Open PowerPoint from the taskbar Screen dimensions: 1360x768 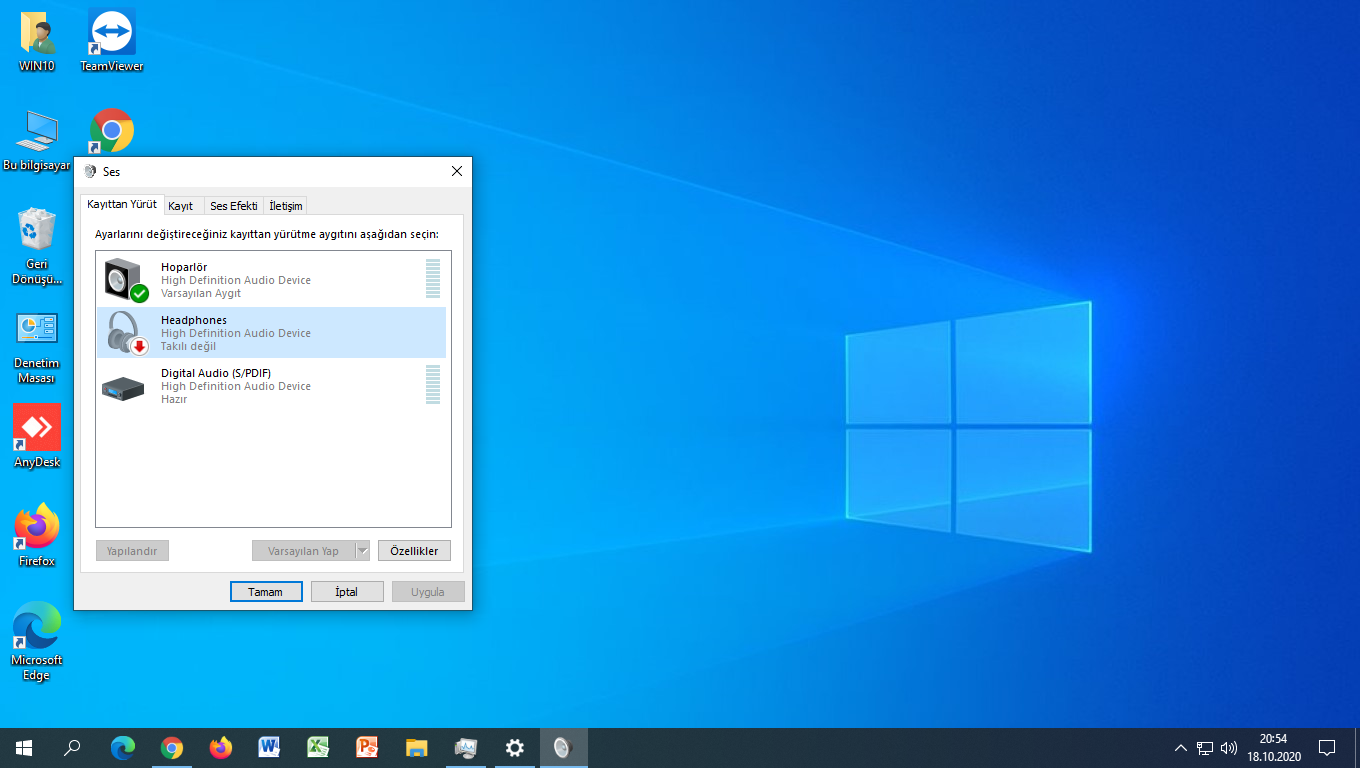click(367, 747)
